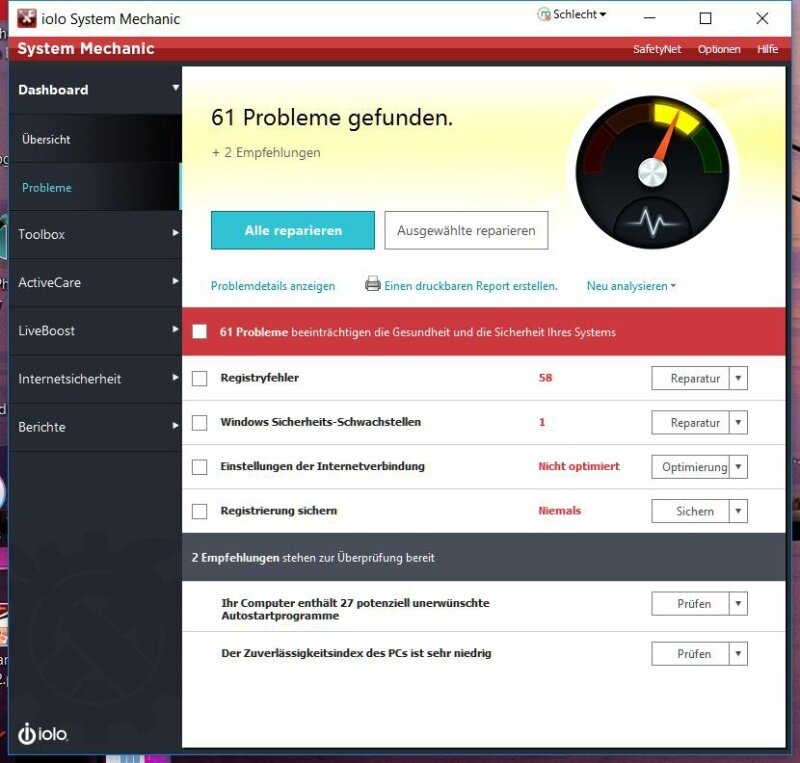Click the iolo System Mechanic title bar icon
The height and width of the screenshot is (763, 800).
[x=27, y=18]
